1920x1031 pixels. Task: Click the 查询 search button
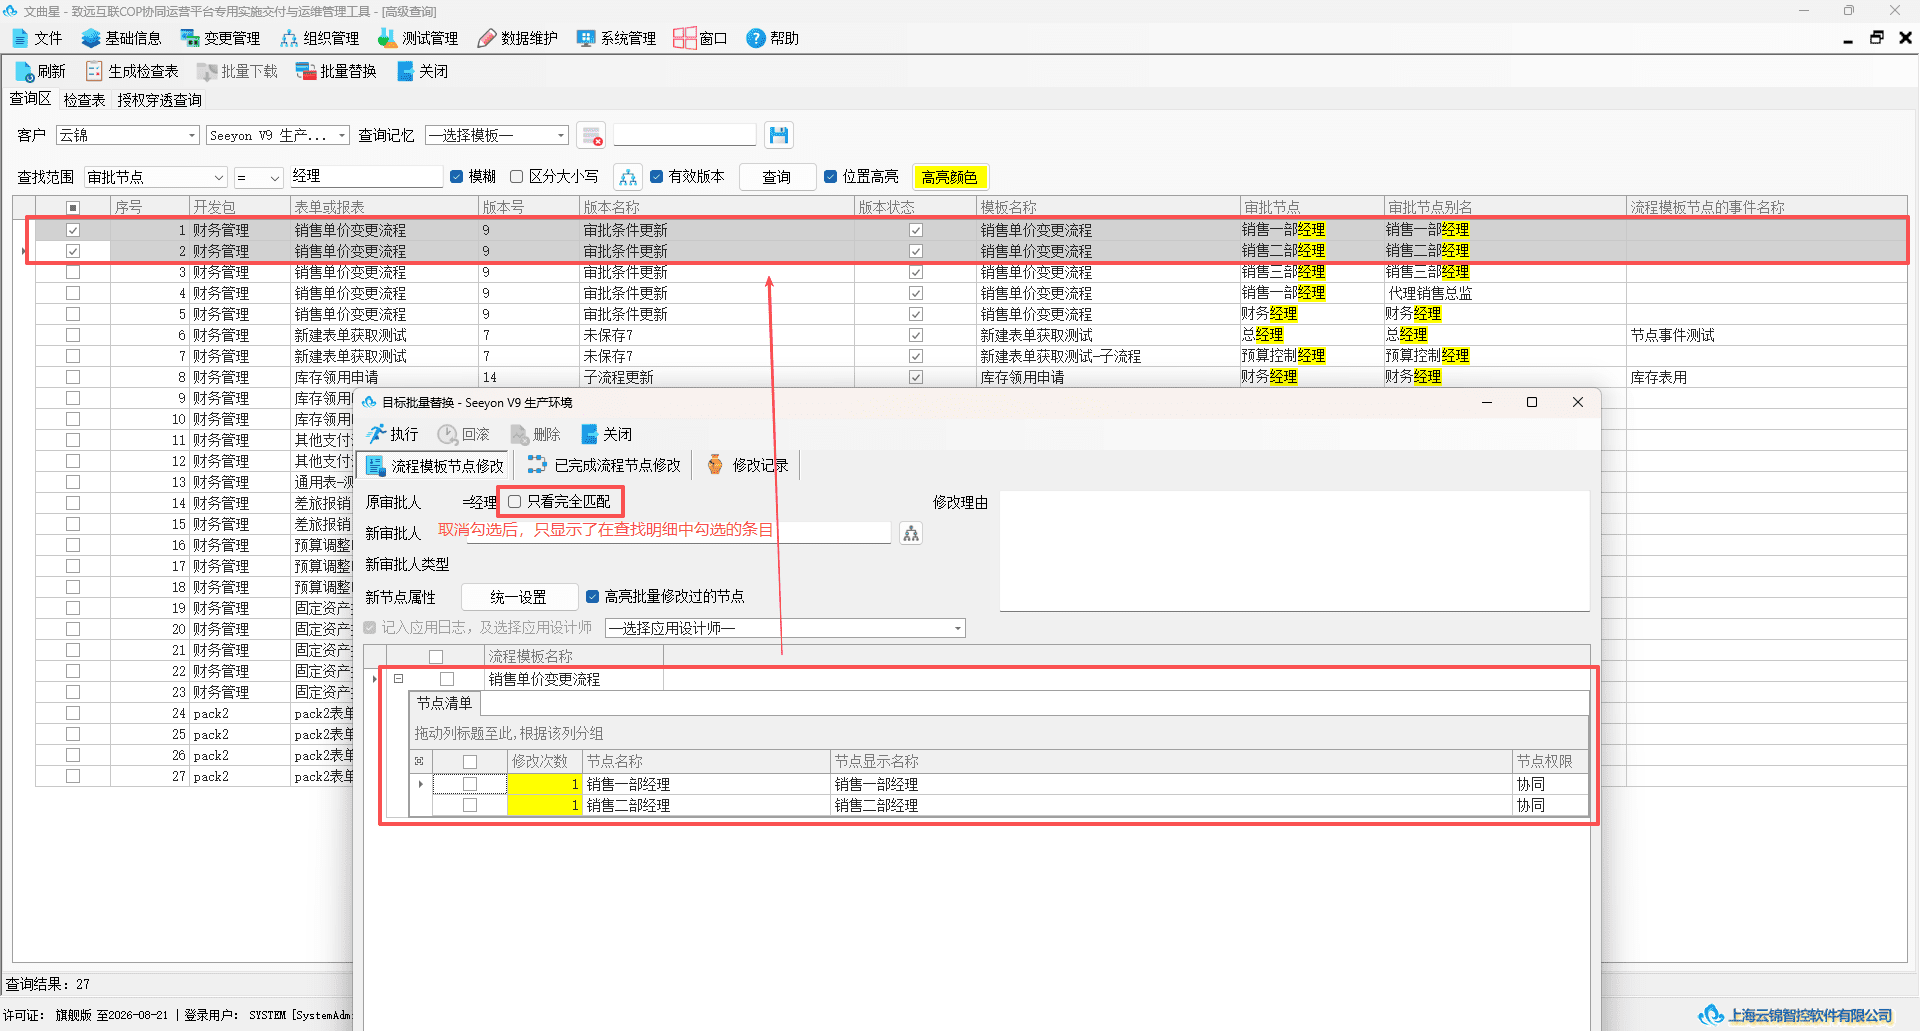pos(777,177)
